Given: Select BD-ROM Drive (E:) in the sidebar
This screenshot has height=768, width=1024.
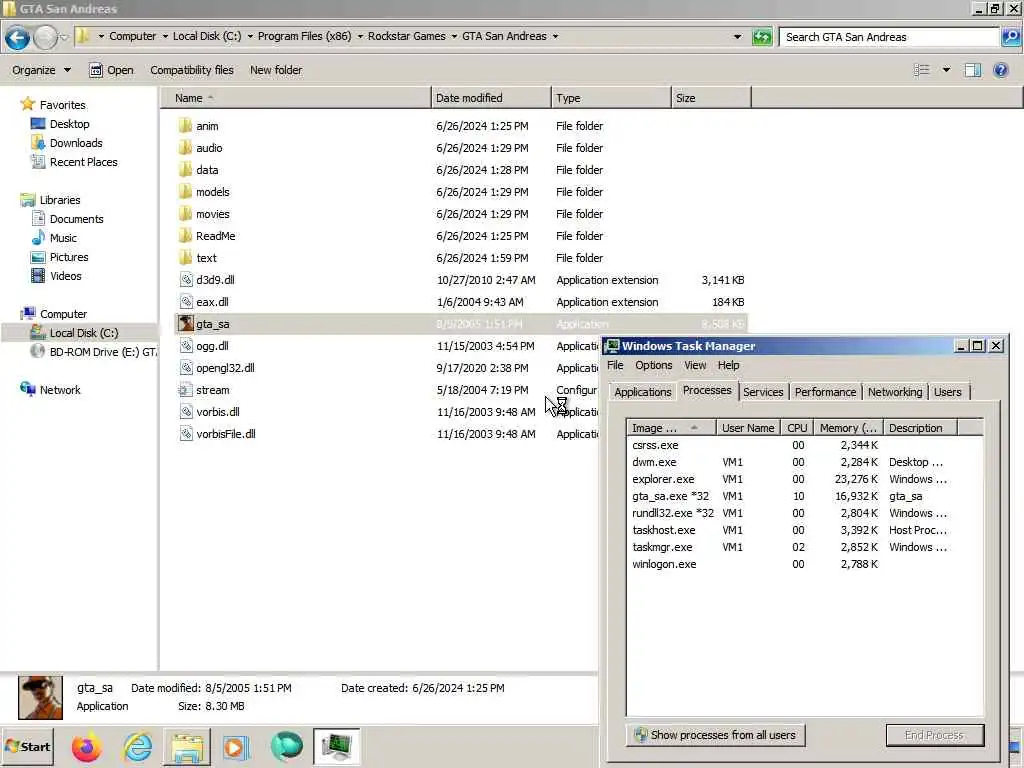Looking at the screenshot, I should (93, 351).
